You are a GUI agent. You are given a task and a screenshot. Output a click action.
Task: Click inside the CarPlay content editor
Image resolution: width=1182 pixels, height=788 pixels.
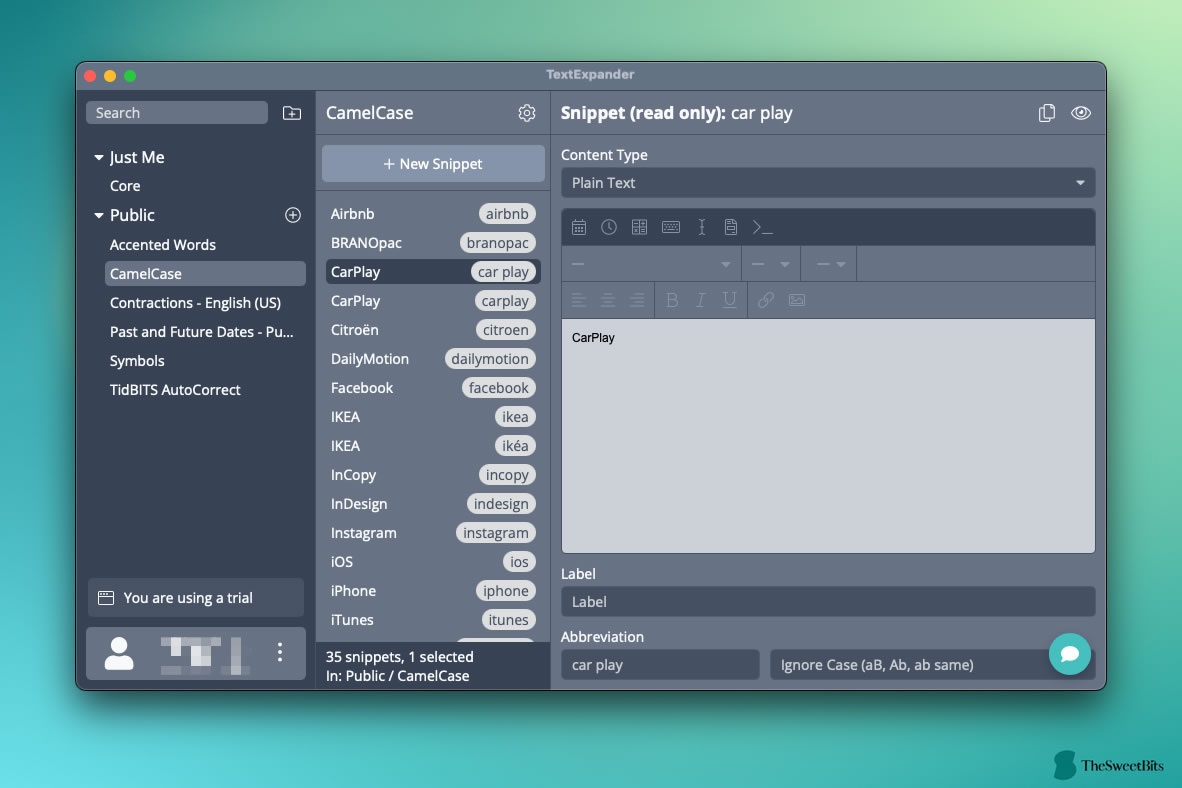tap(828, 436)
